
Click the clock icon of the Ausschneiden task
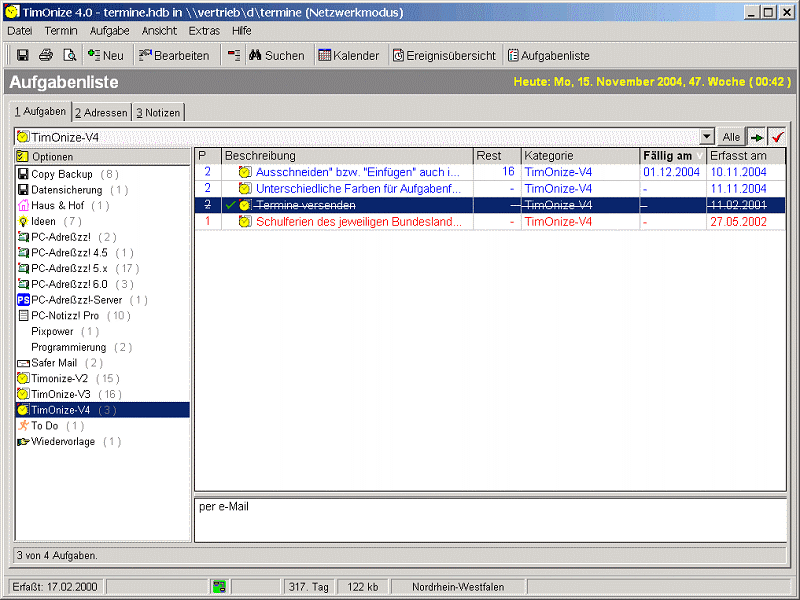point(245,172)
